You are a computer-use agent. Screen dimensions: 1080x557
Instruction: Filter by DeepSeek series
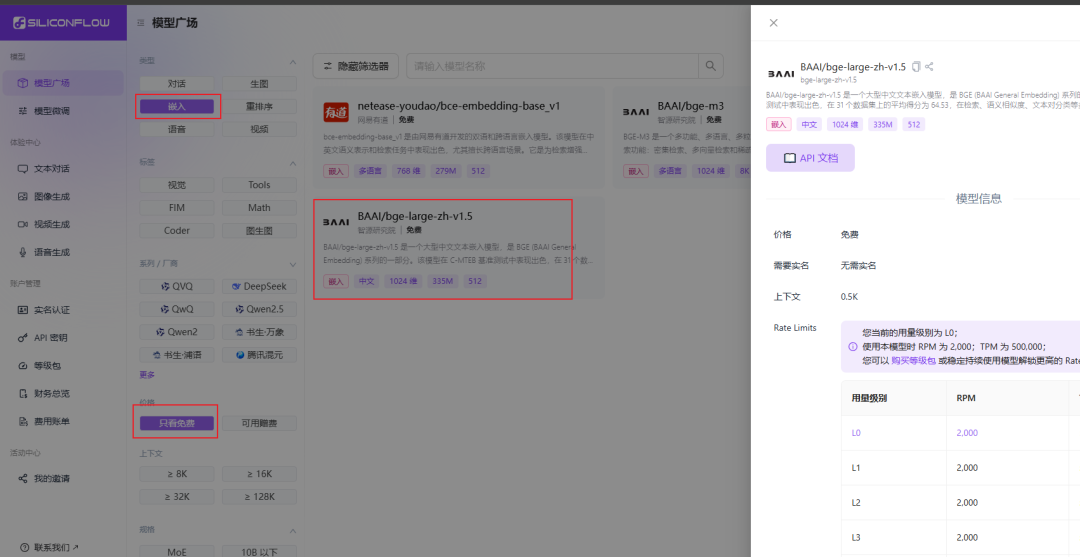(259, 286)
